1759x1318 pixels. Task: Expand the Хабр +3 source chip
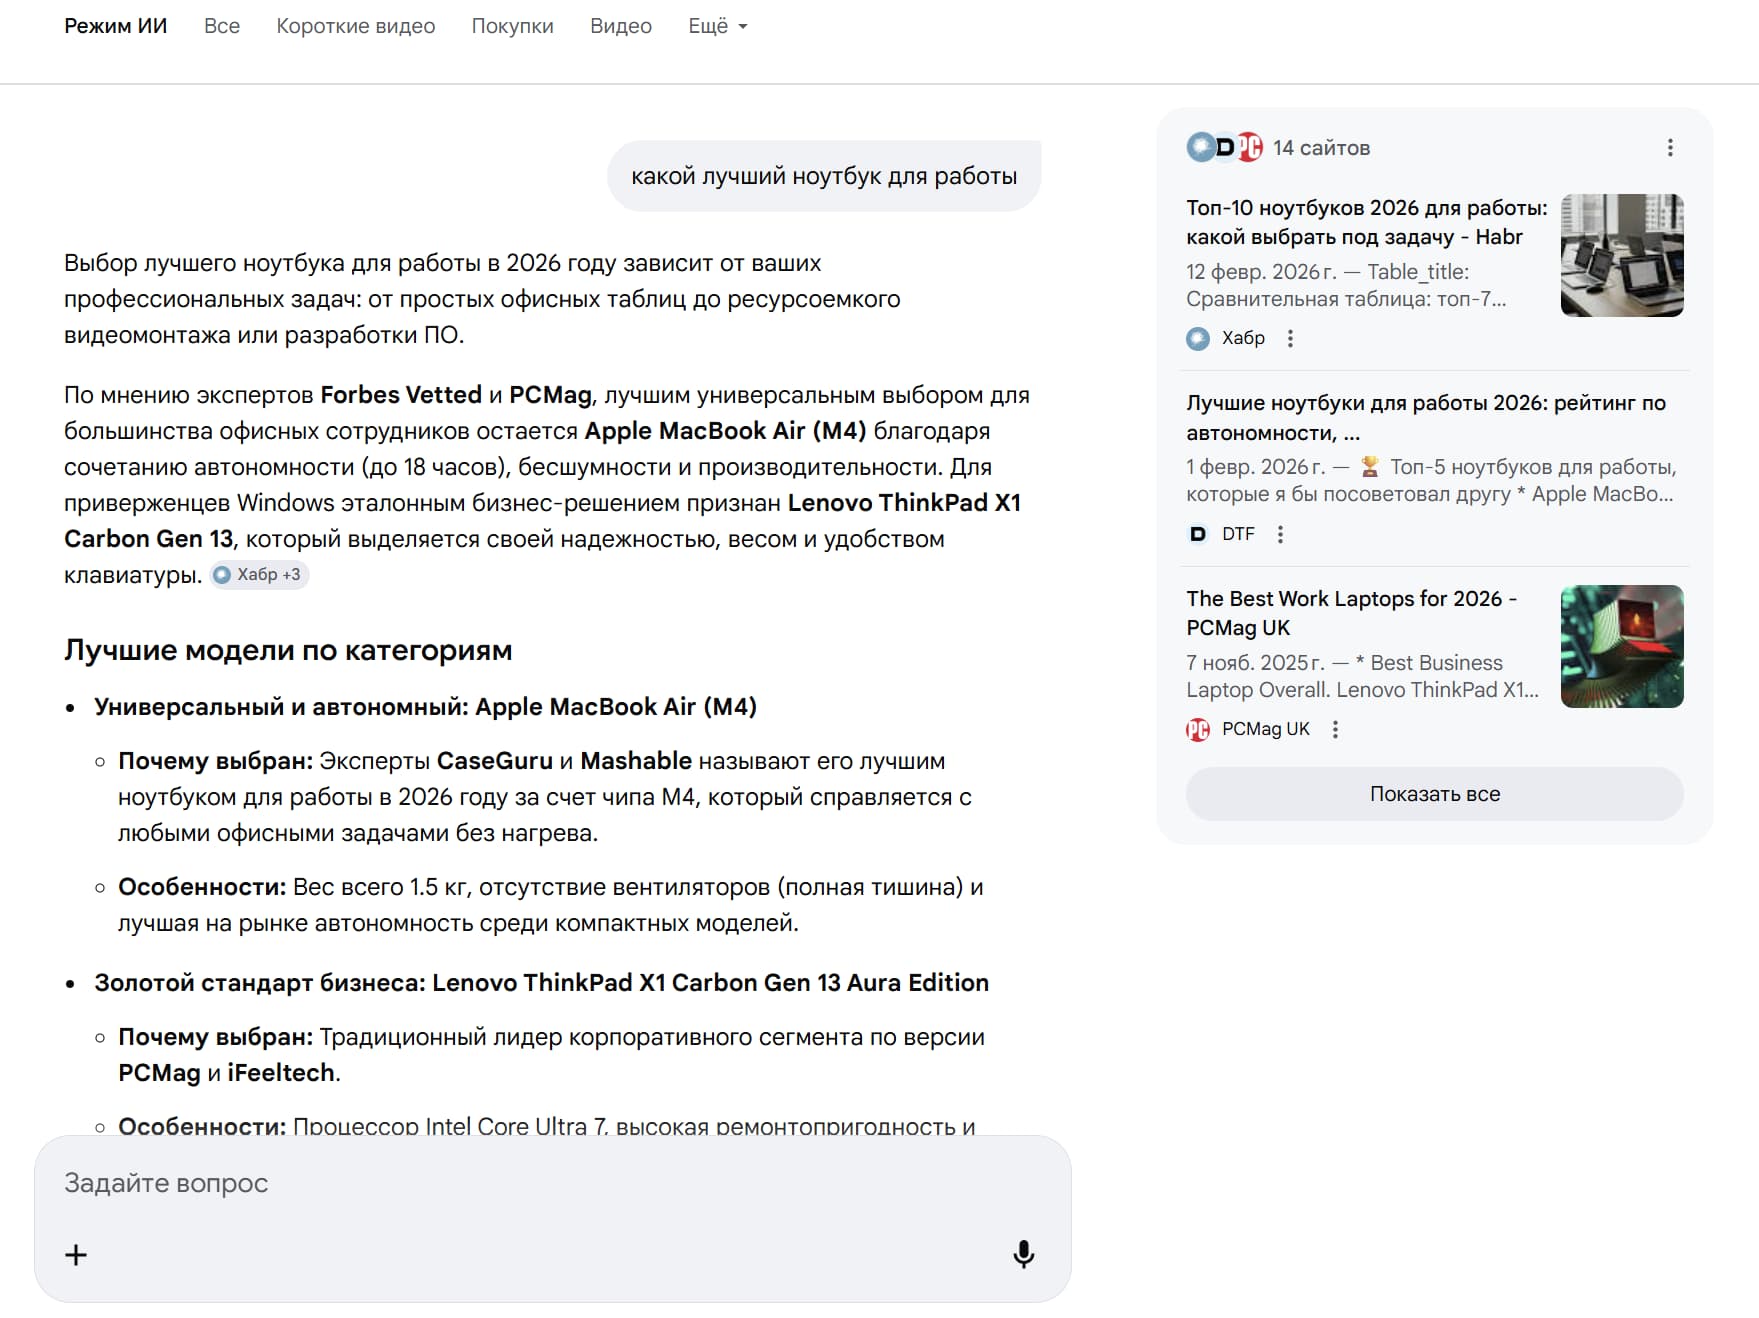click(x=259, y=575)
